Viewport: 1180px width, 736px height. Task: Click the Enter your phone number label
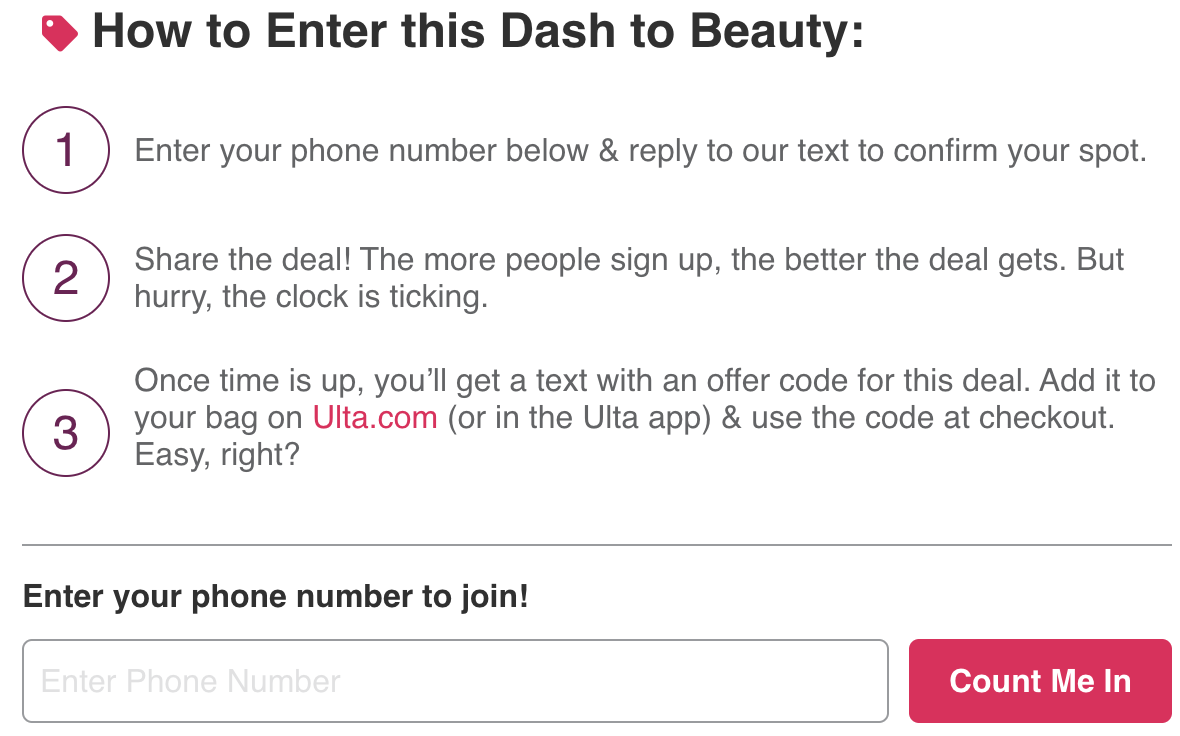tap(275, 596)
